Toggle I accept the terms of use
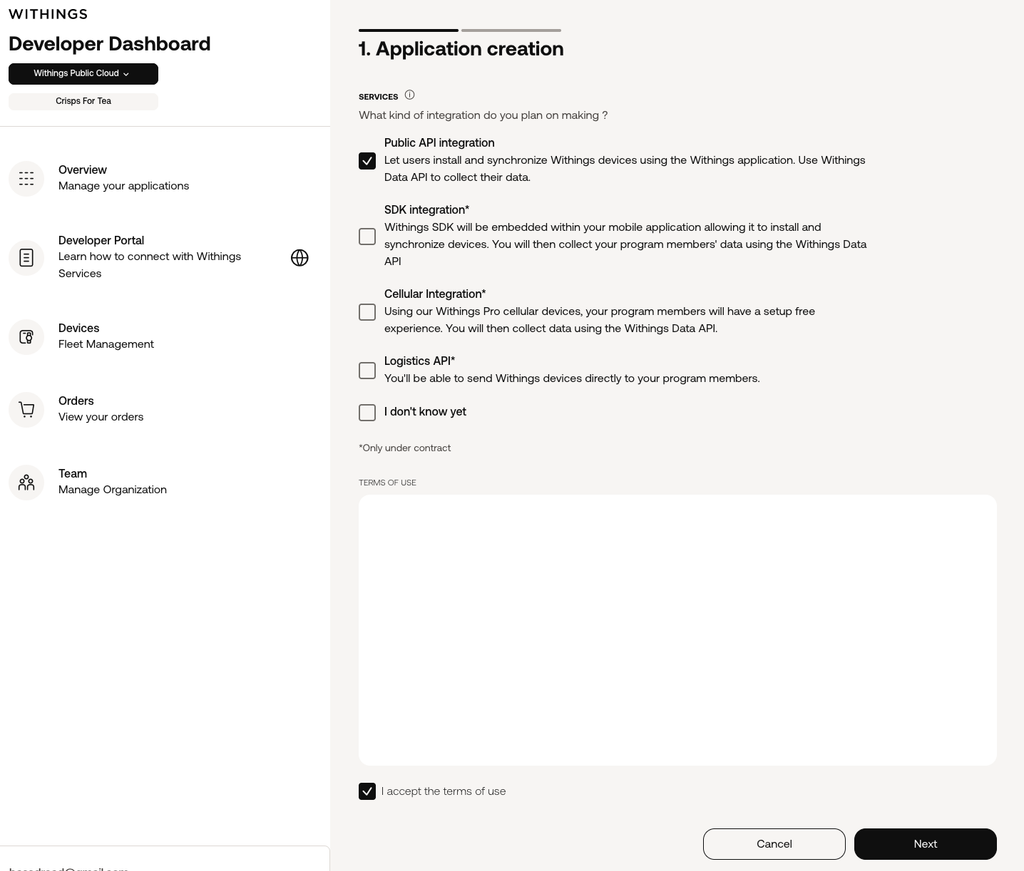1024x871 pixels. point(367,791)
